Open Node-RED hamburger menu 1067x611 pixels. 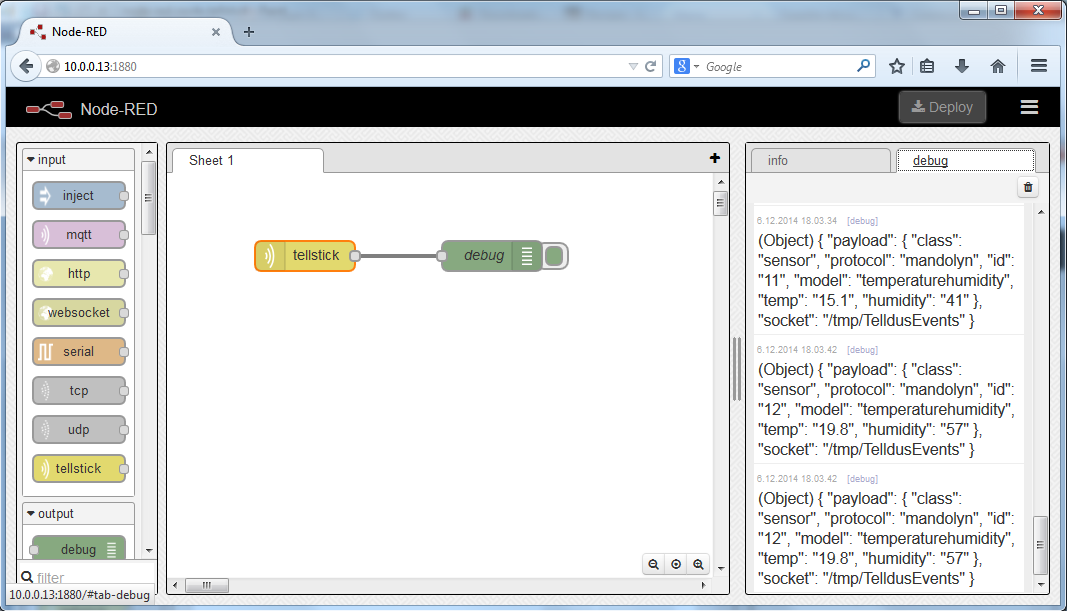(x=1029, y=108)
